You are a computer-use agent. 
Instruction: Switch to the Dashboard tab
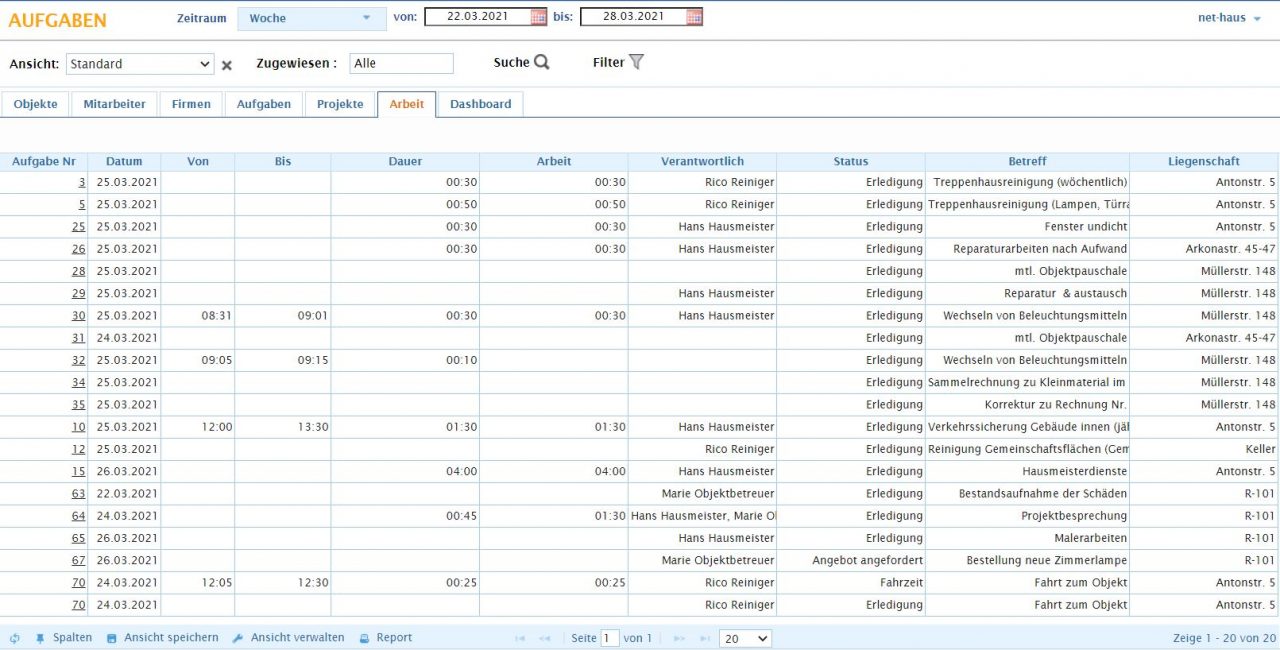pos(481,103)
